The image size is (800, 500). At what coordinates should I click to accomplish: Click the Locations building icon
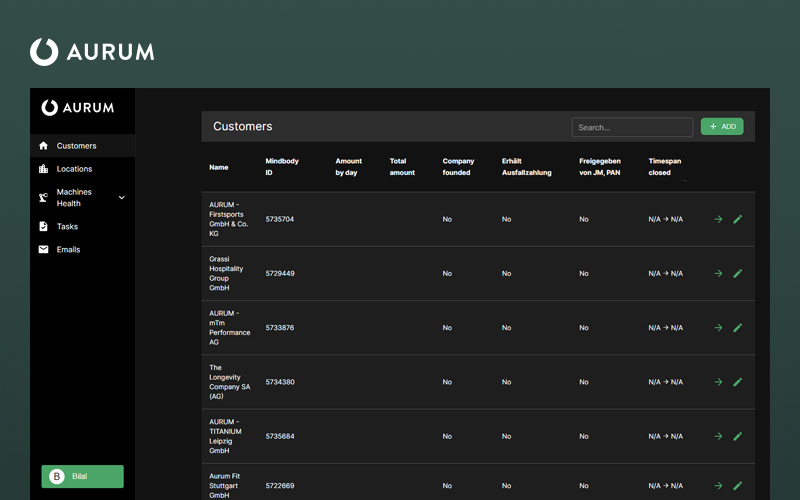[43, 169]
